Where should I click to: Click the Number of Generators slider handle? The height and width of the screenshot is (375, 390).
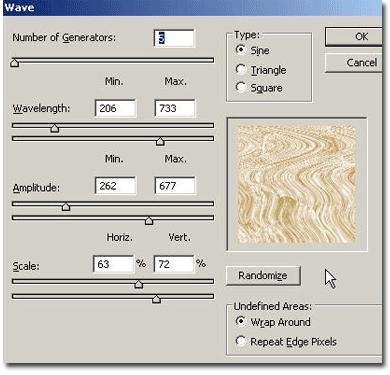(15, 62)
